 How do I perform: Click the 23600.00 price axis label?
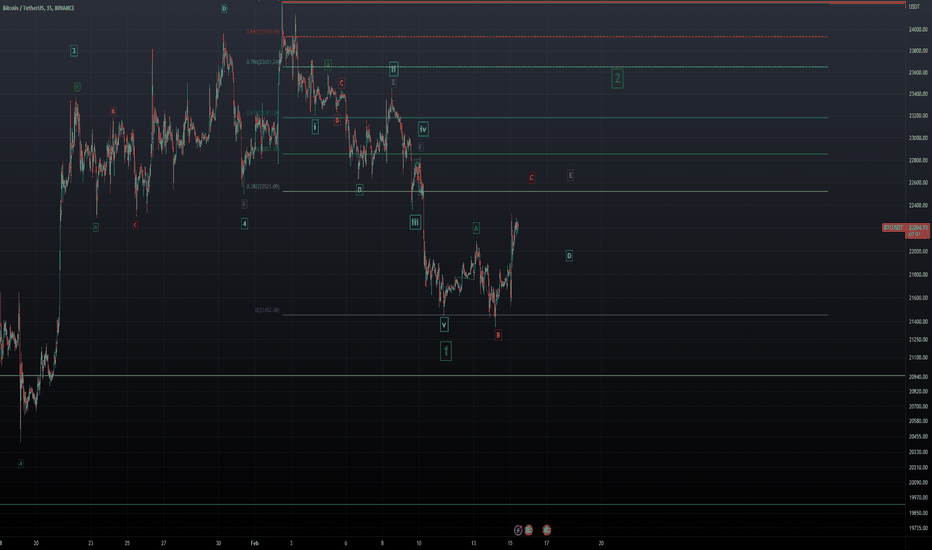pos(918,73)
